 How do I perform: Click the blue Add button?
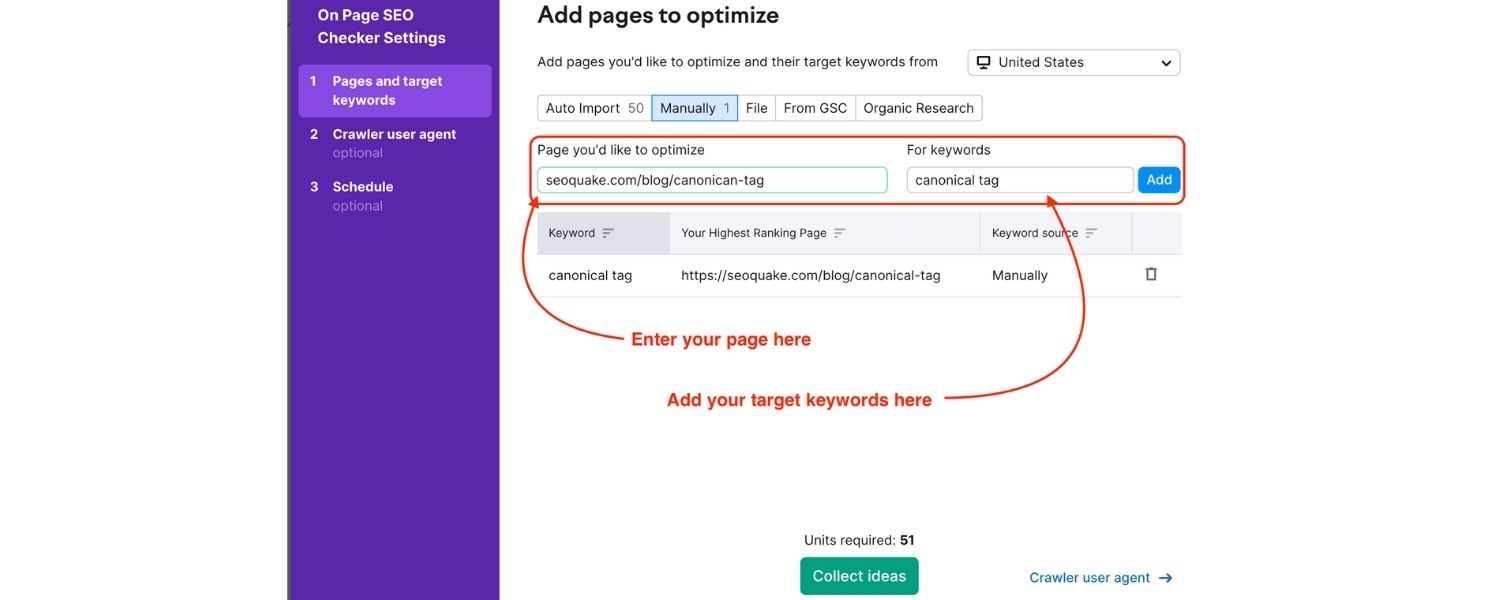pyautogui.click(x=1158, y=179)
